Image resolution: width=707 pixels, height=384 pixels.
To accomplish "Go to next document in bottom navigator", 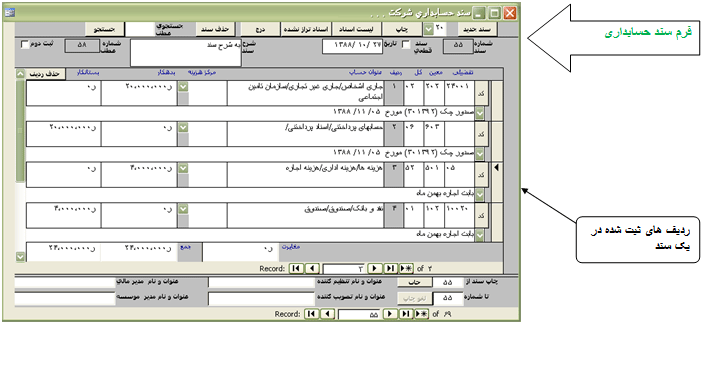I will (390, 314).
